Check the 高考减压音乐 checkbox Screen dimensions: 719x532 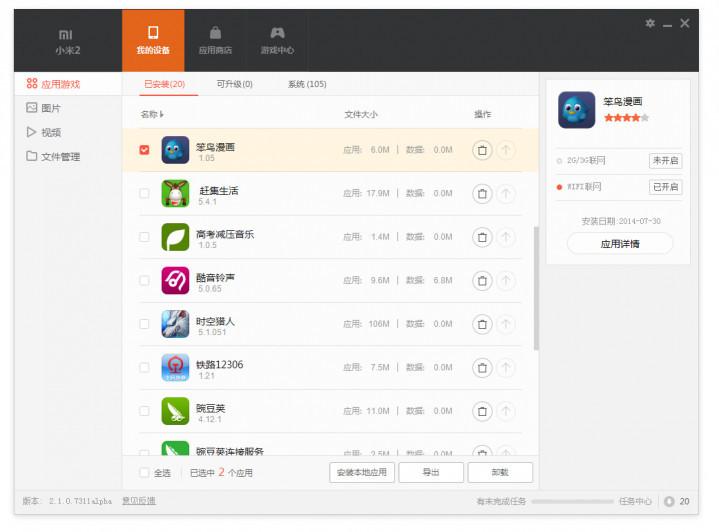pyautogui.click(x=144, y=237)
